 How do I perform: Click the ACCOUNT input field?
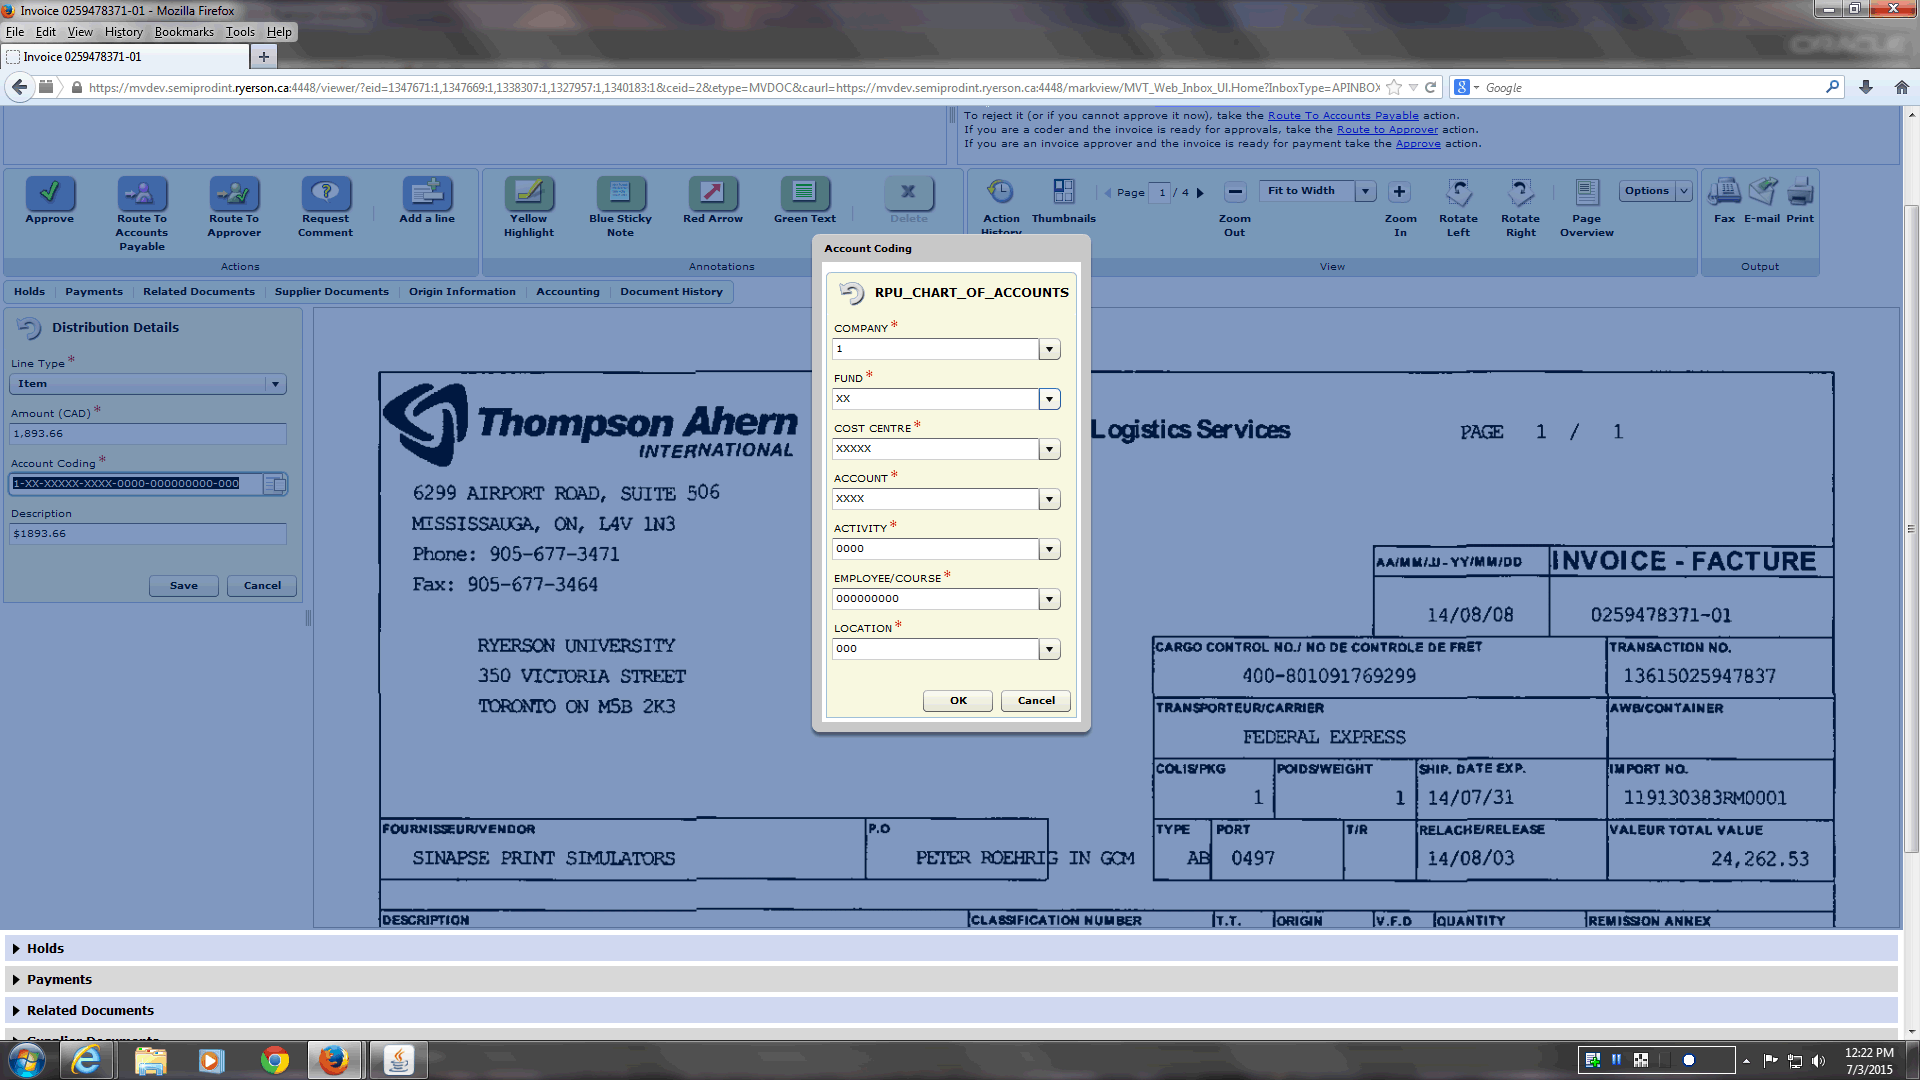pyautogui.click(x=934, y=499)
